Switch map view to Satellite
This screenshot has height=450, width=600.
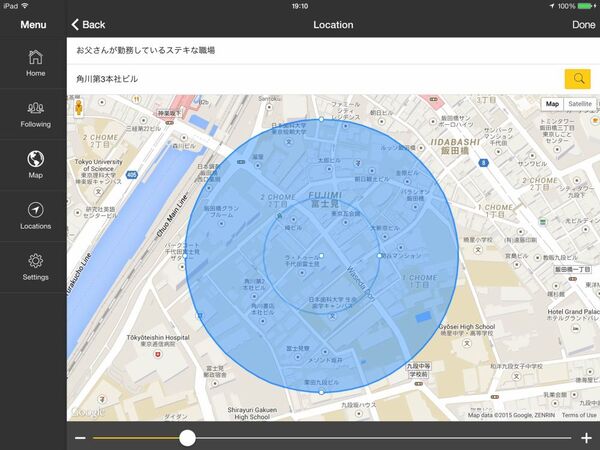(x=579, y=104)
